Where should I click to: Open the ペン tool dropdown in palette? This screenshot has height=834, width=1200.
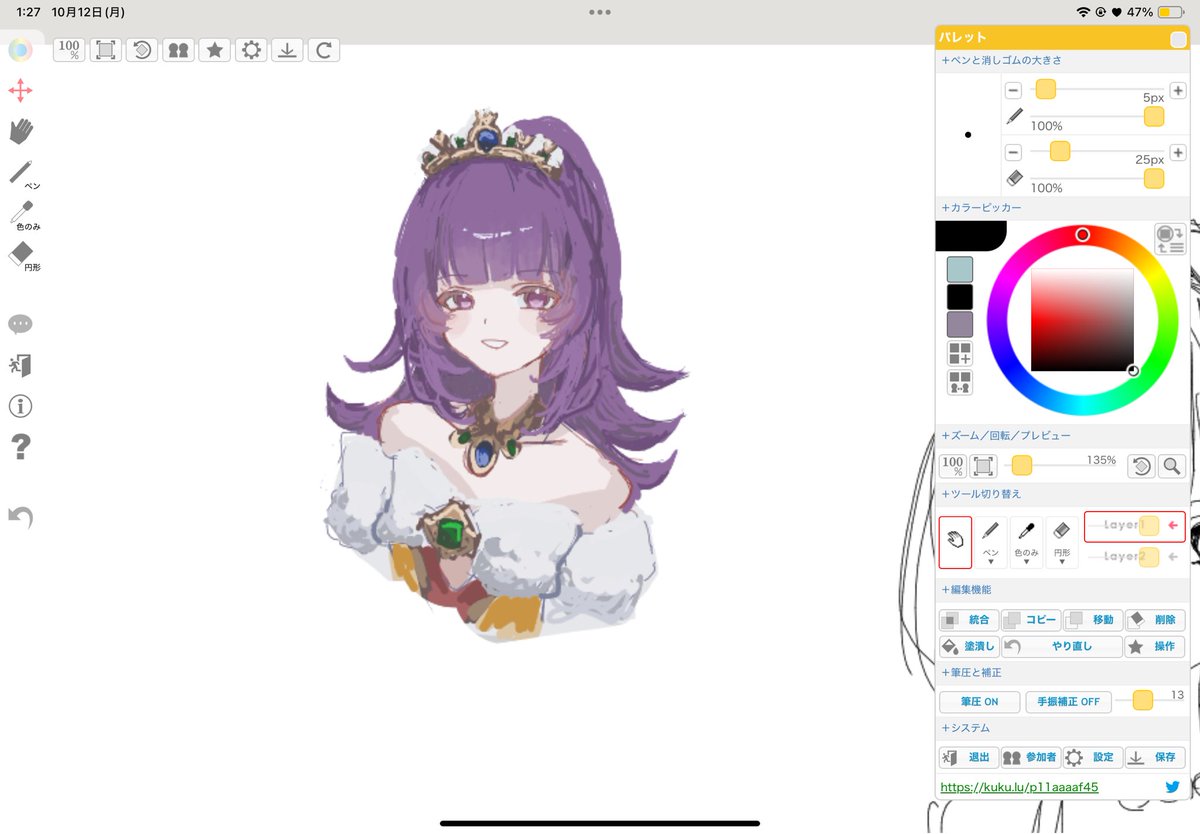(x=991, y=543)
